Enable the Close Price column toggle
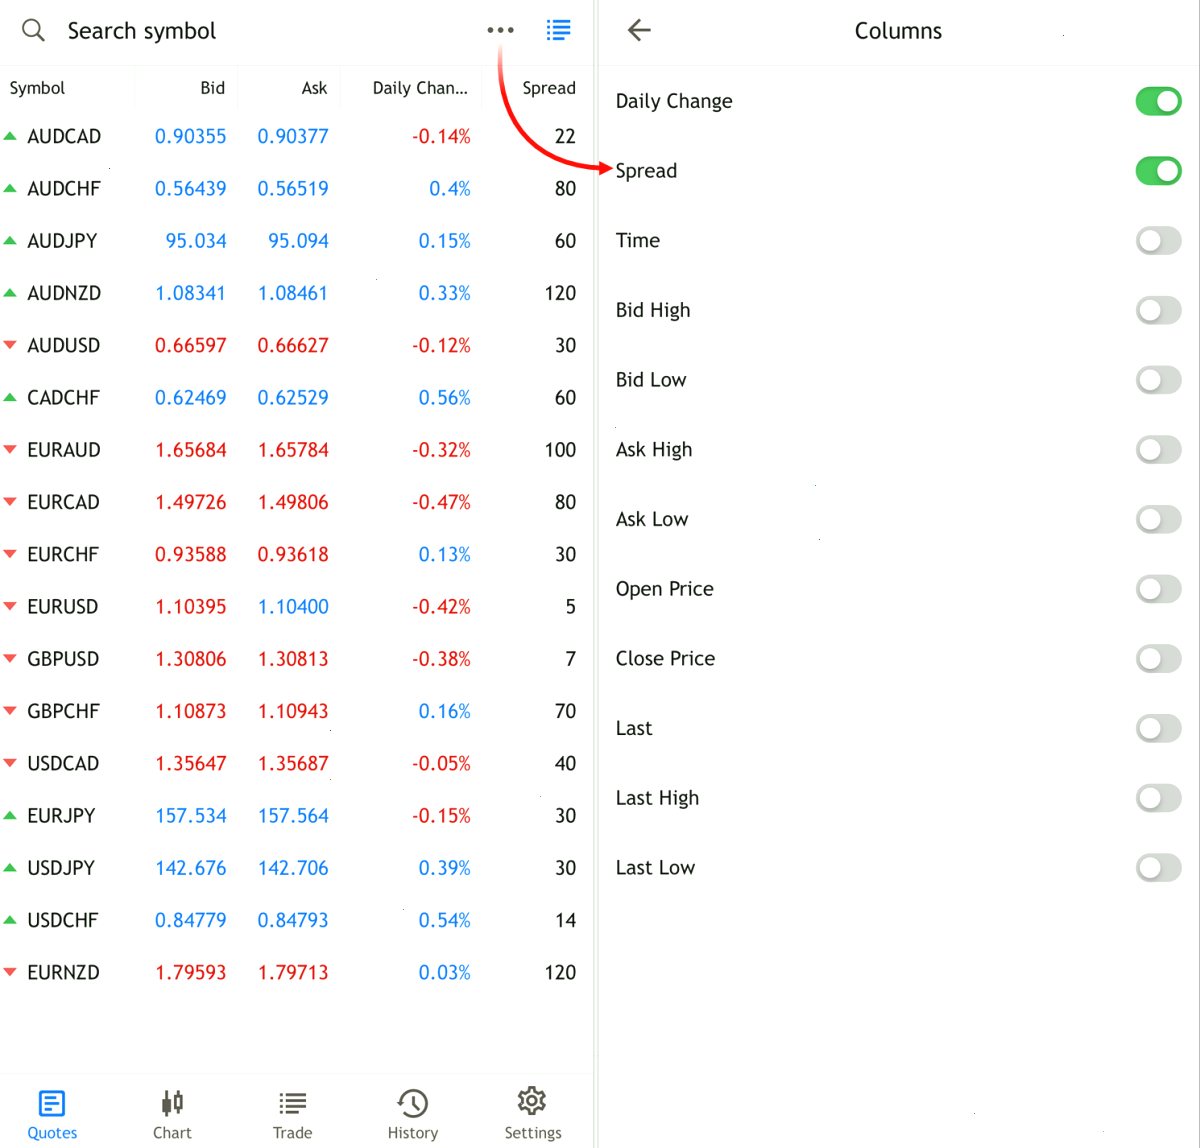Image resolution: width=1200 pixels, height=1148 pixels. pyautogui.click(x=1158, y=658)
